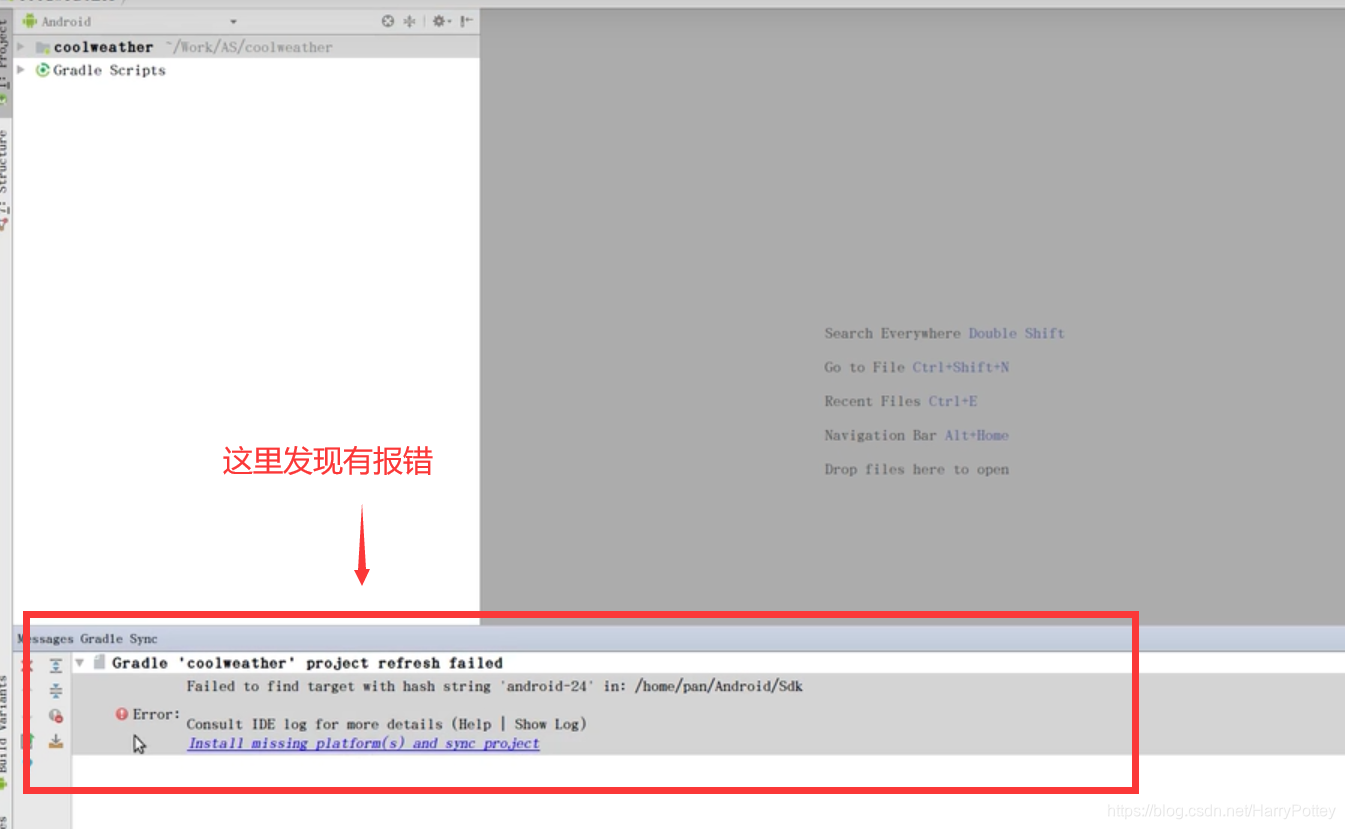Click the export messages download icon
Image resolution: width=1345 pixels, height=829 pixels.
coord(56,741)
